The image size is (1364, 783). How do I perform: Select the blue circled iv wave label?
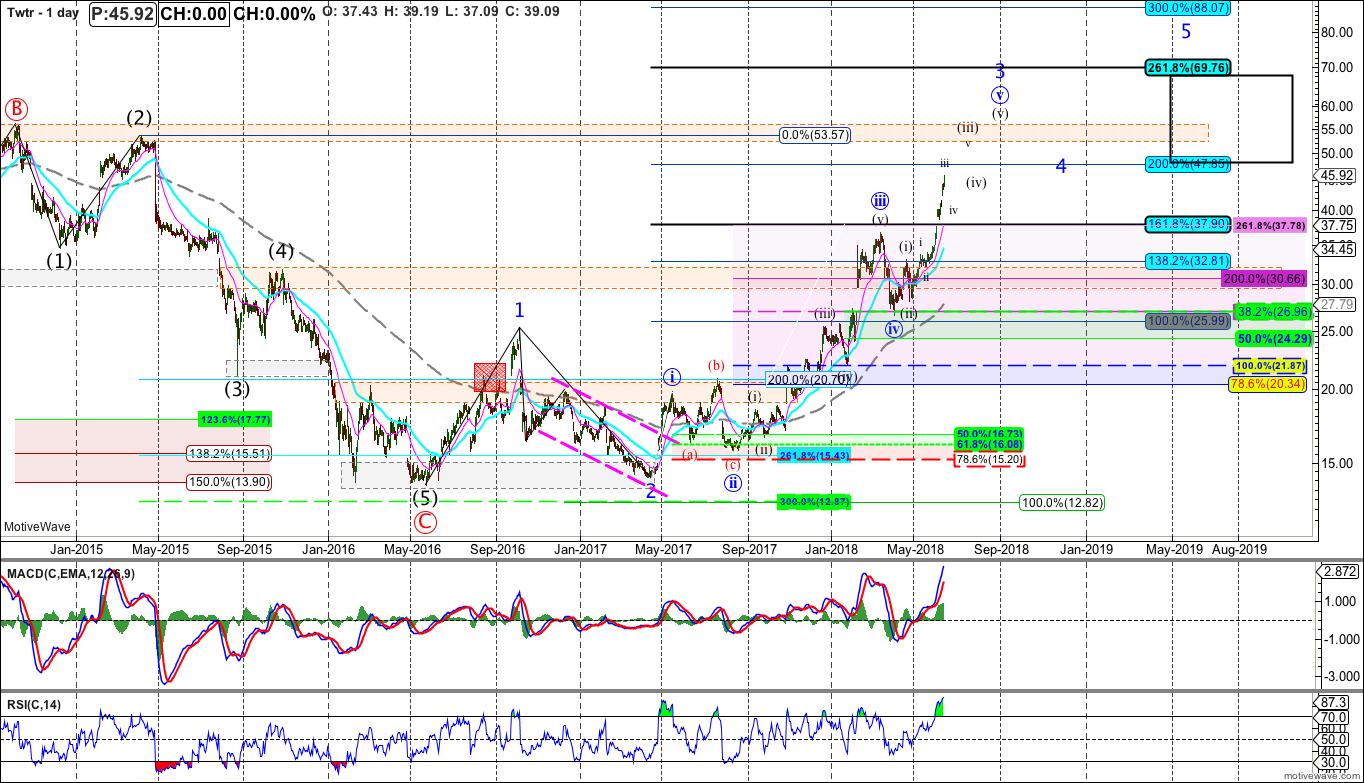[x=893, y=328]
